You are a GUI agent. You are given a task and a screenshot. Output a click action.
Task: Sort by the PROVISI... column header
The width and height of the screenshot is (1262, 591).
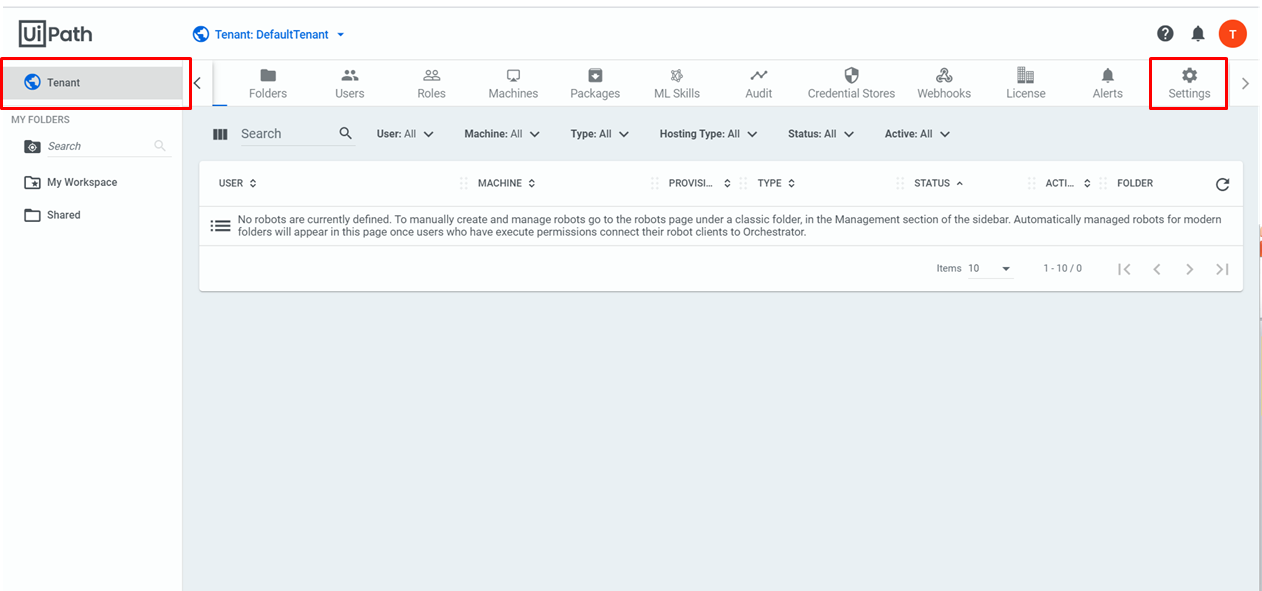click(699, 184)
